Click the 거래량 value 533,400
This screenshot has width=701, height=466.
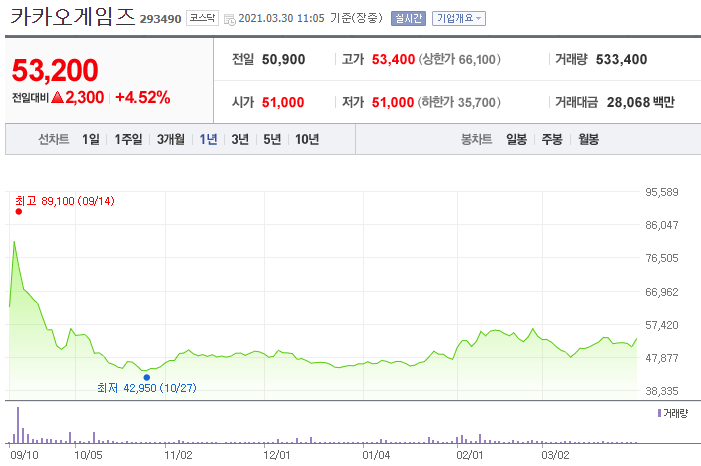coord(621,59)
